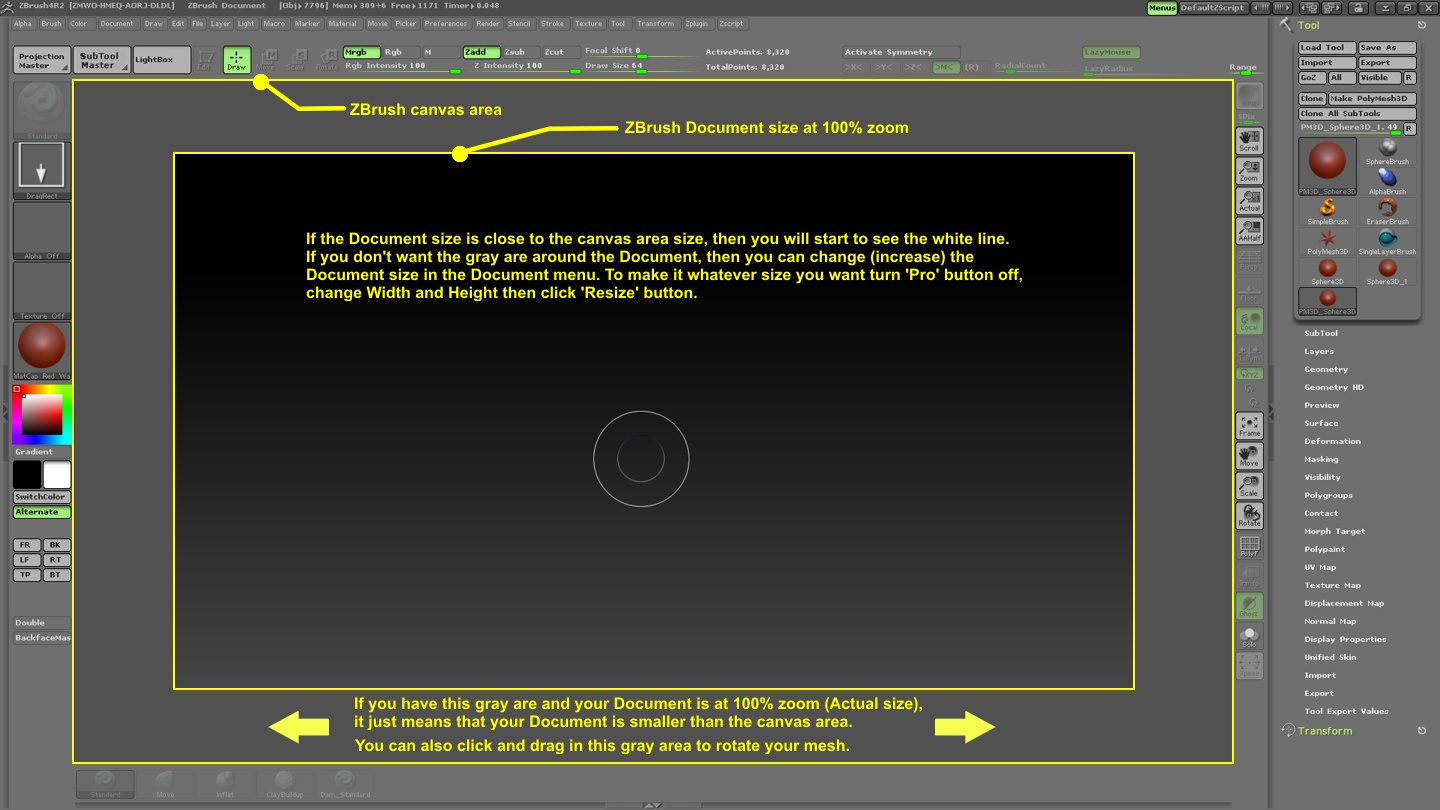The width and height of the screenshot is (1440, 810).
Task: Toggle the Menus button in title bar
Action: 1162,7
